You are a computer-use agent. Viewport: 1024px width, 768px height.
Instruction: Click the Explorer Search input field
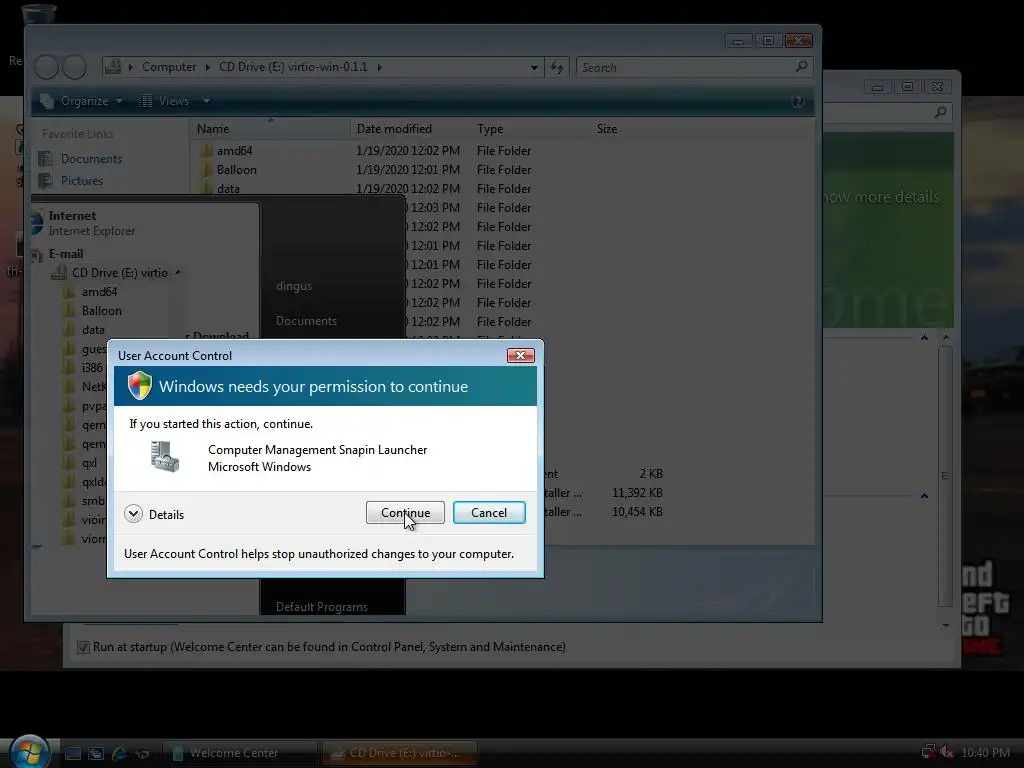(x=686, y=67)
